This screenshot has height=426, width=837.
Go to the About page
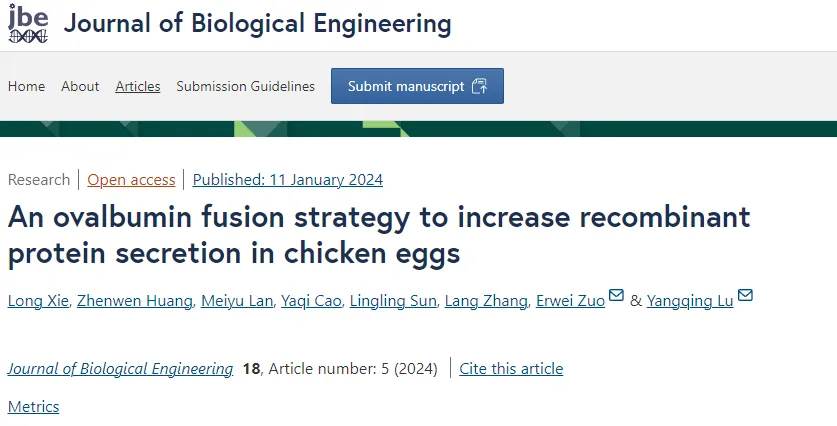pos(80,86)
